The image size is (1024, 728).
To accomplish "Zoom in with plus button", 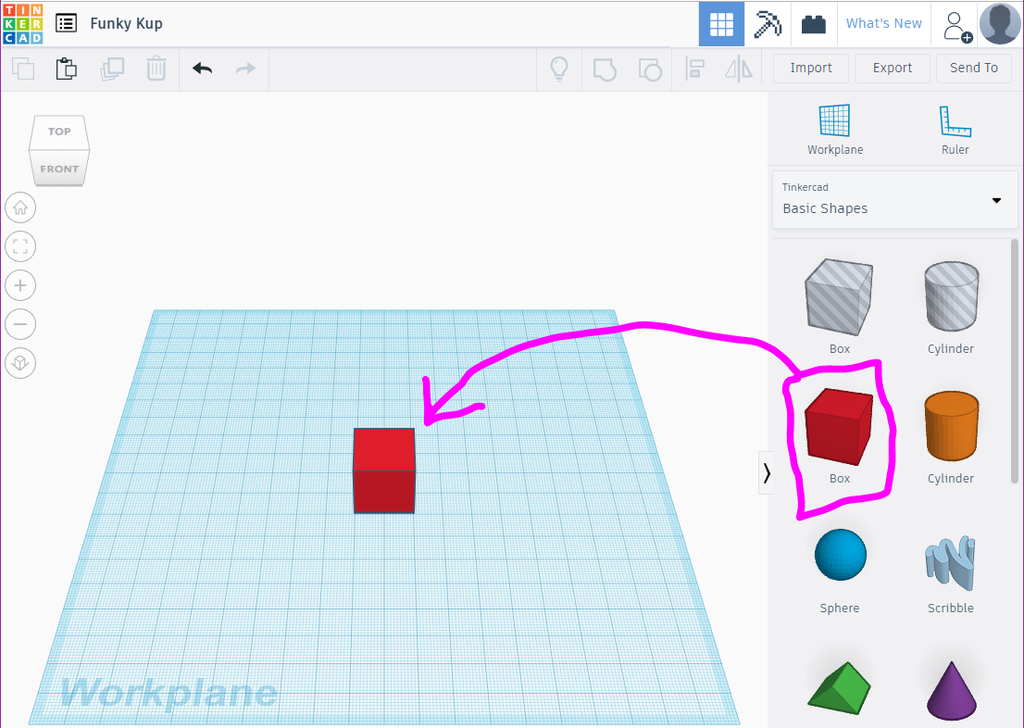I will click(20, 285).
